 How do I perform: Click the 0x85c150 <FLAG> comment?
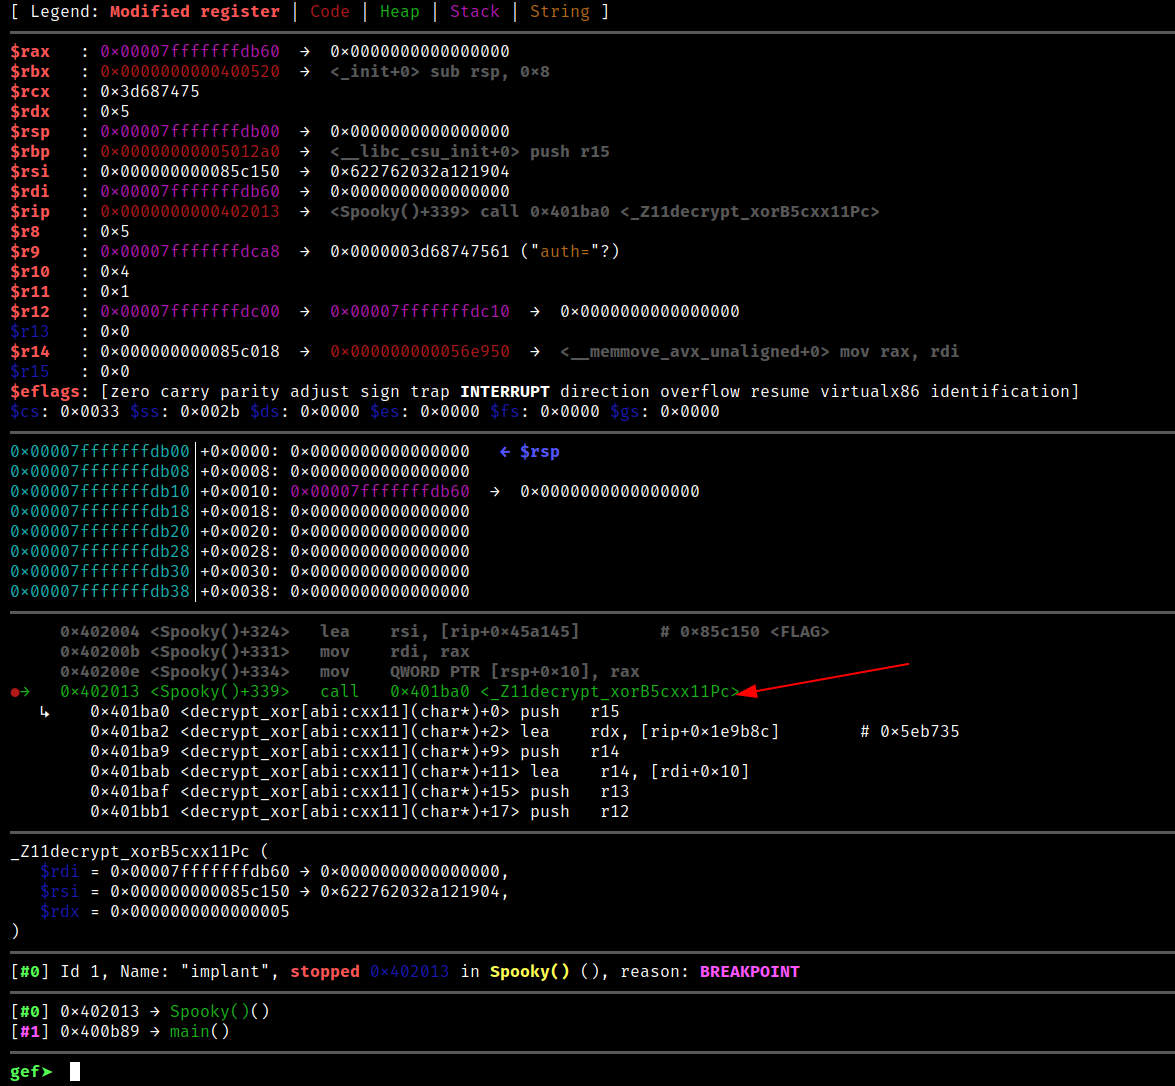point(745,632)
